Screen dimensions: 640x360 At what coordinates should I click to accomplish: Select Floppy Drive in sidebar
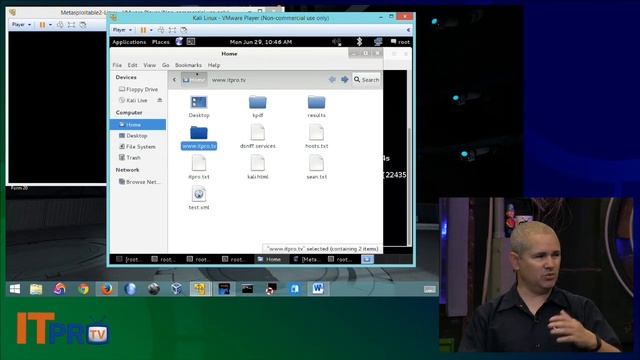[138, 89]
